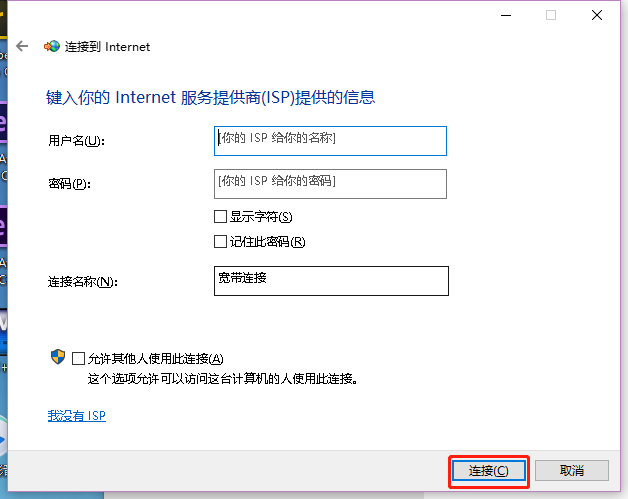Check 允许其他人使用此连接(A) option
The width and height of the screenshot is (628, 499).
(78, 358)
